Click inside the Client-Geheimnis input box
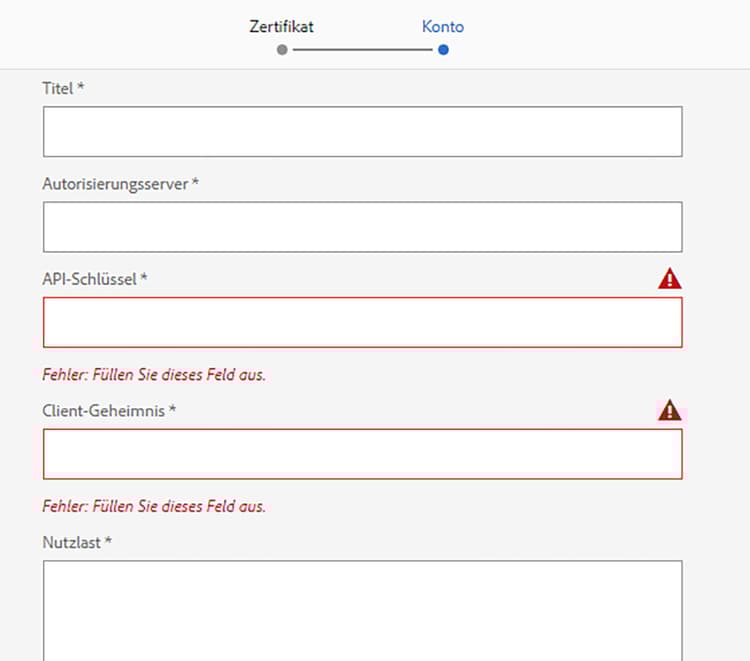Viewport: 750px width, 661px height. tap(362, 454)
